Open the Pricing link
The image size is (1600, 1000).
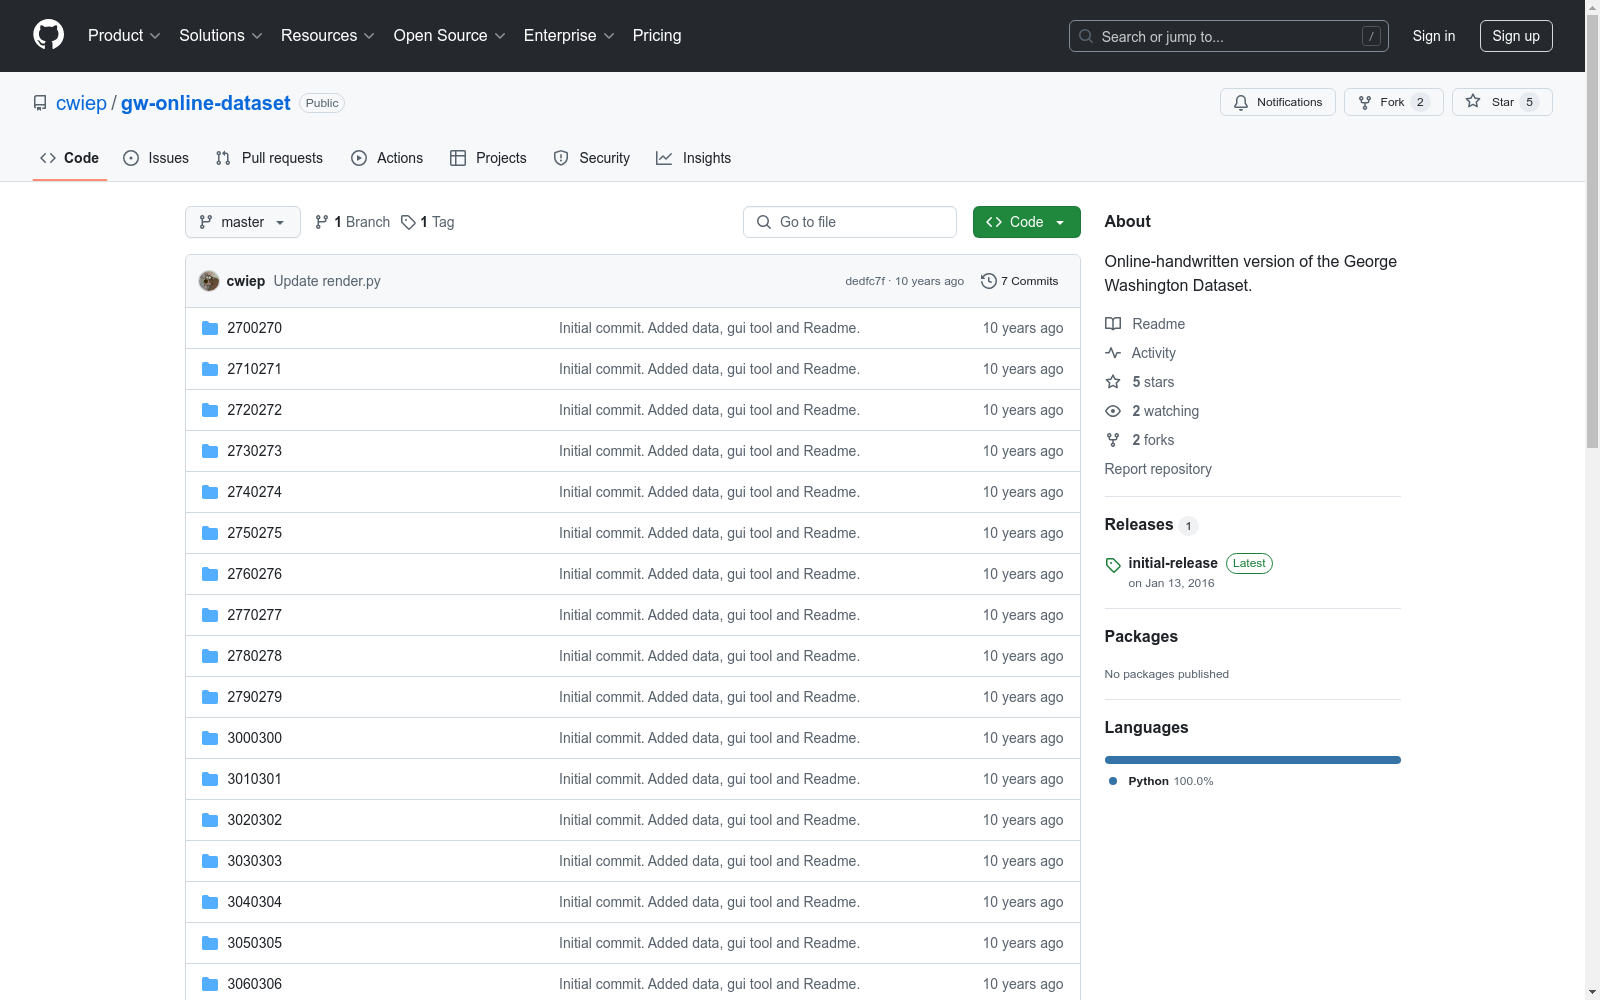click(x=657, y=35)
